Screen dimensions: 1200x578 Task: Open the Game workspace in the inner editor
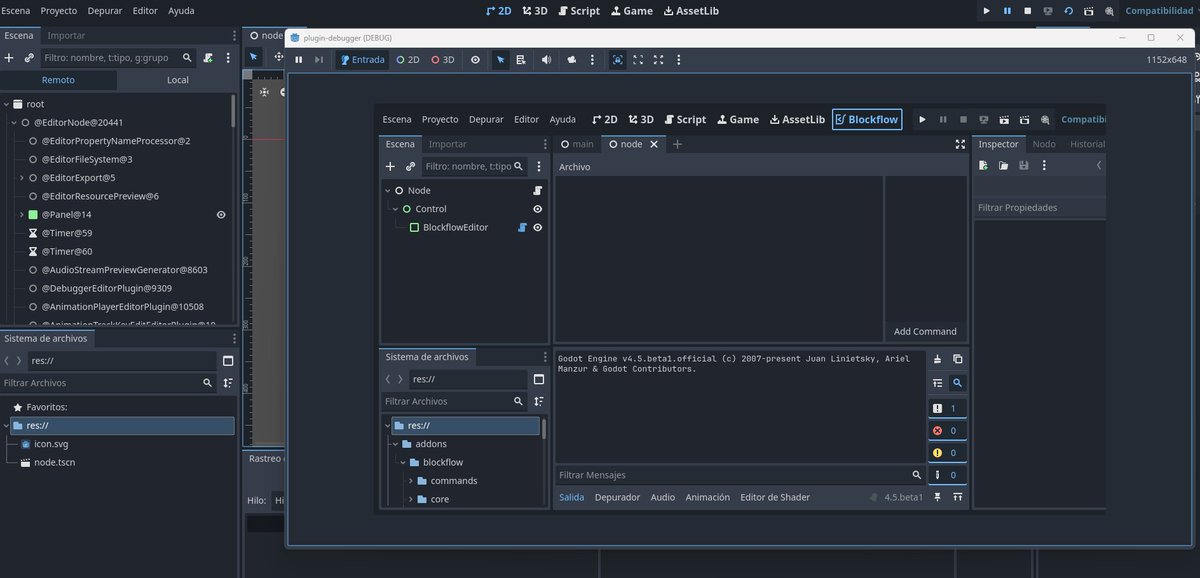736,119
